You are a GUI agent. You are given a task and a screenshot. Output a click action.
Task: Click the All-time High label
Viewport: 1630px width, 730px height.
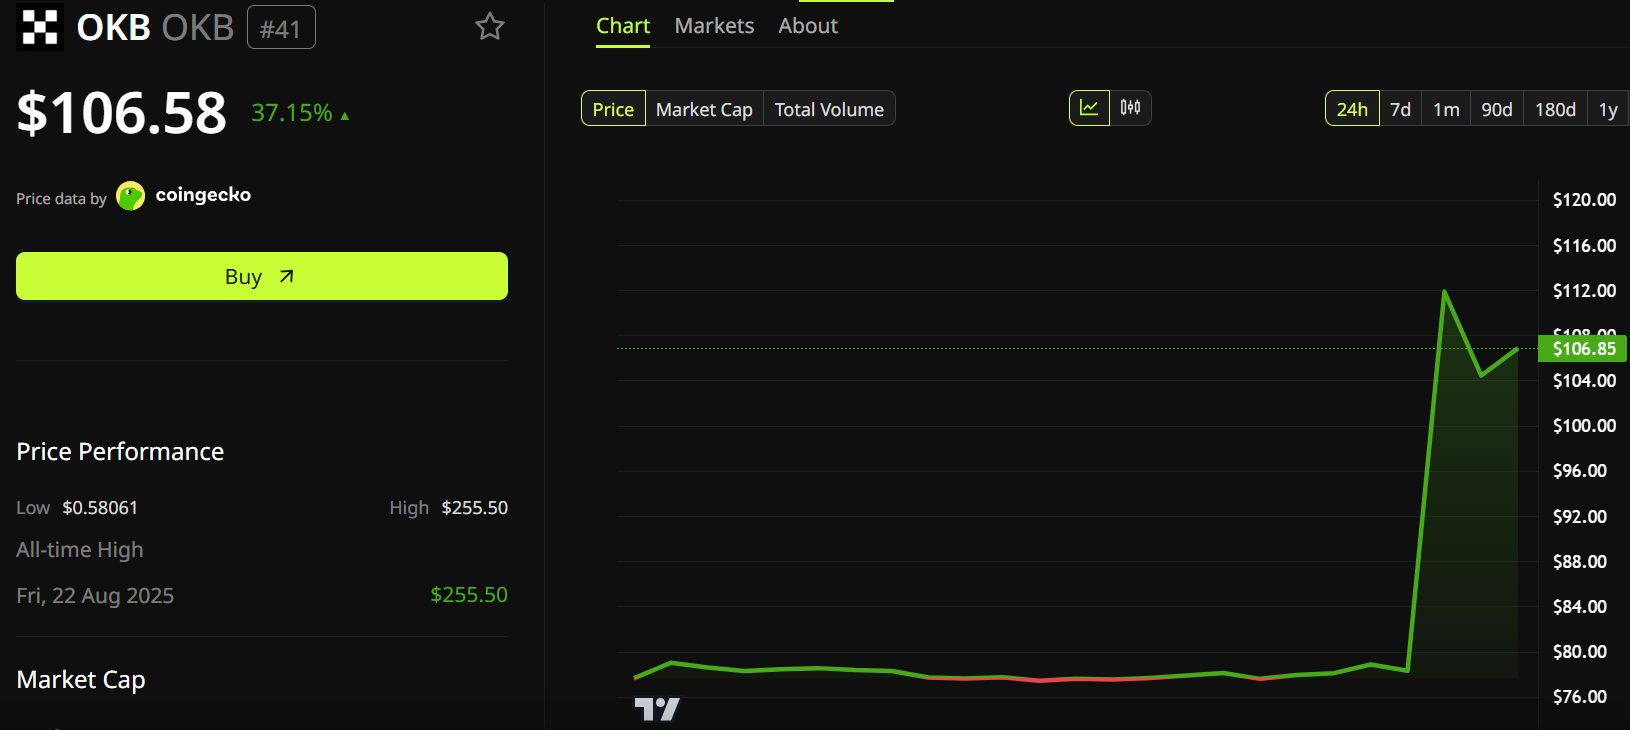(80, 550)
